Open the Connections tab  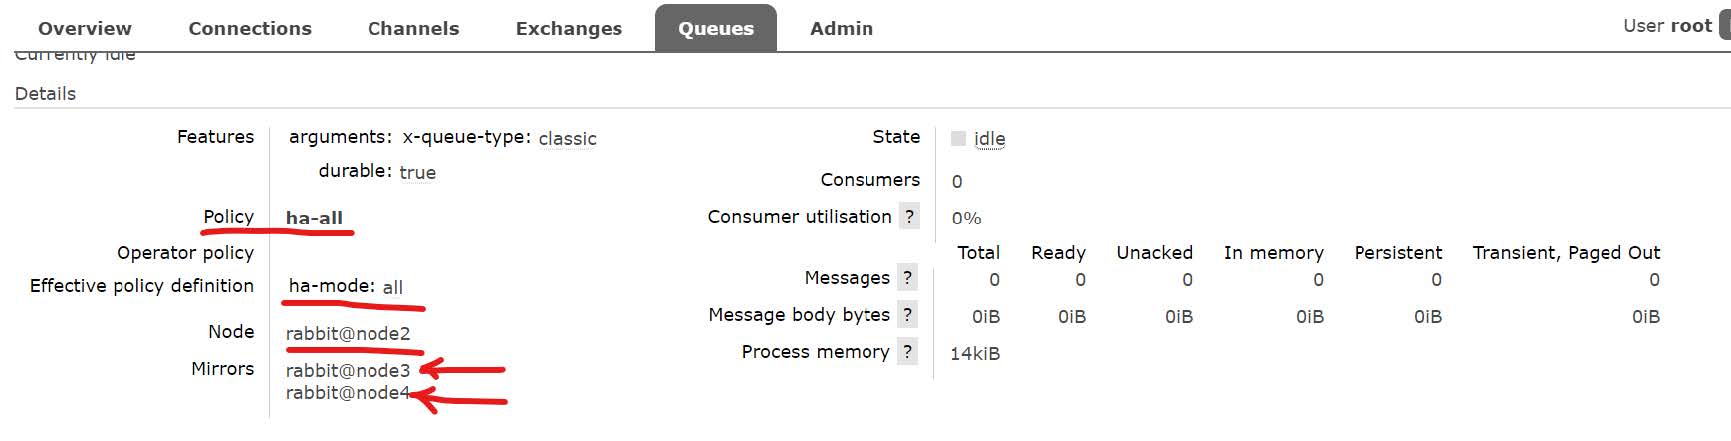pyautogui.click(x=250, y=29)
